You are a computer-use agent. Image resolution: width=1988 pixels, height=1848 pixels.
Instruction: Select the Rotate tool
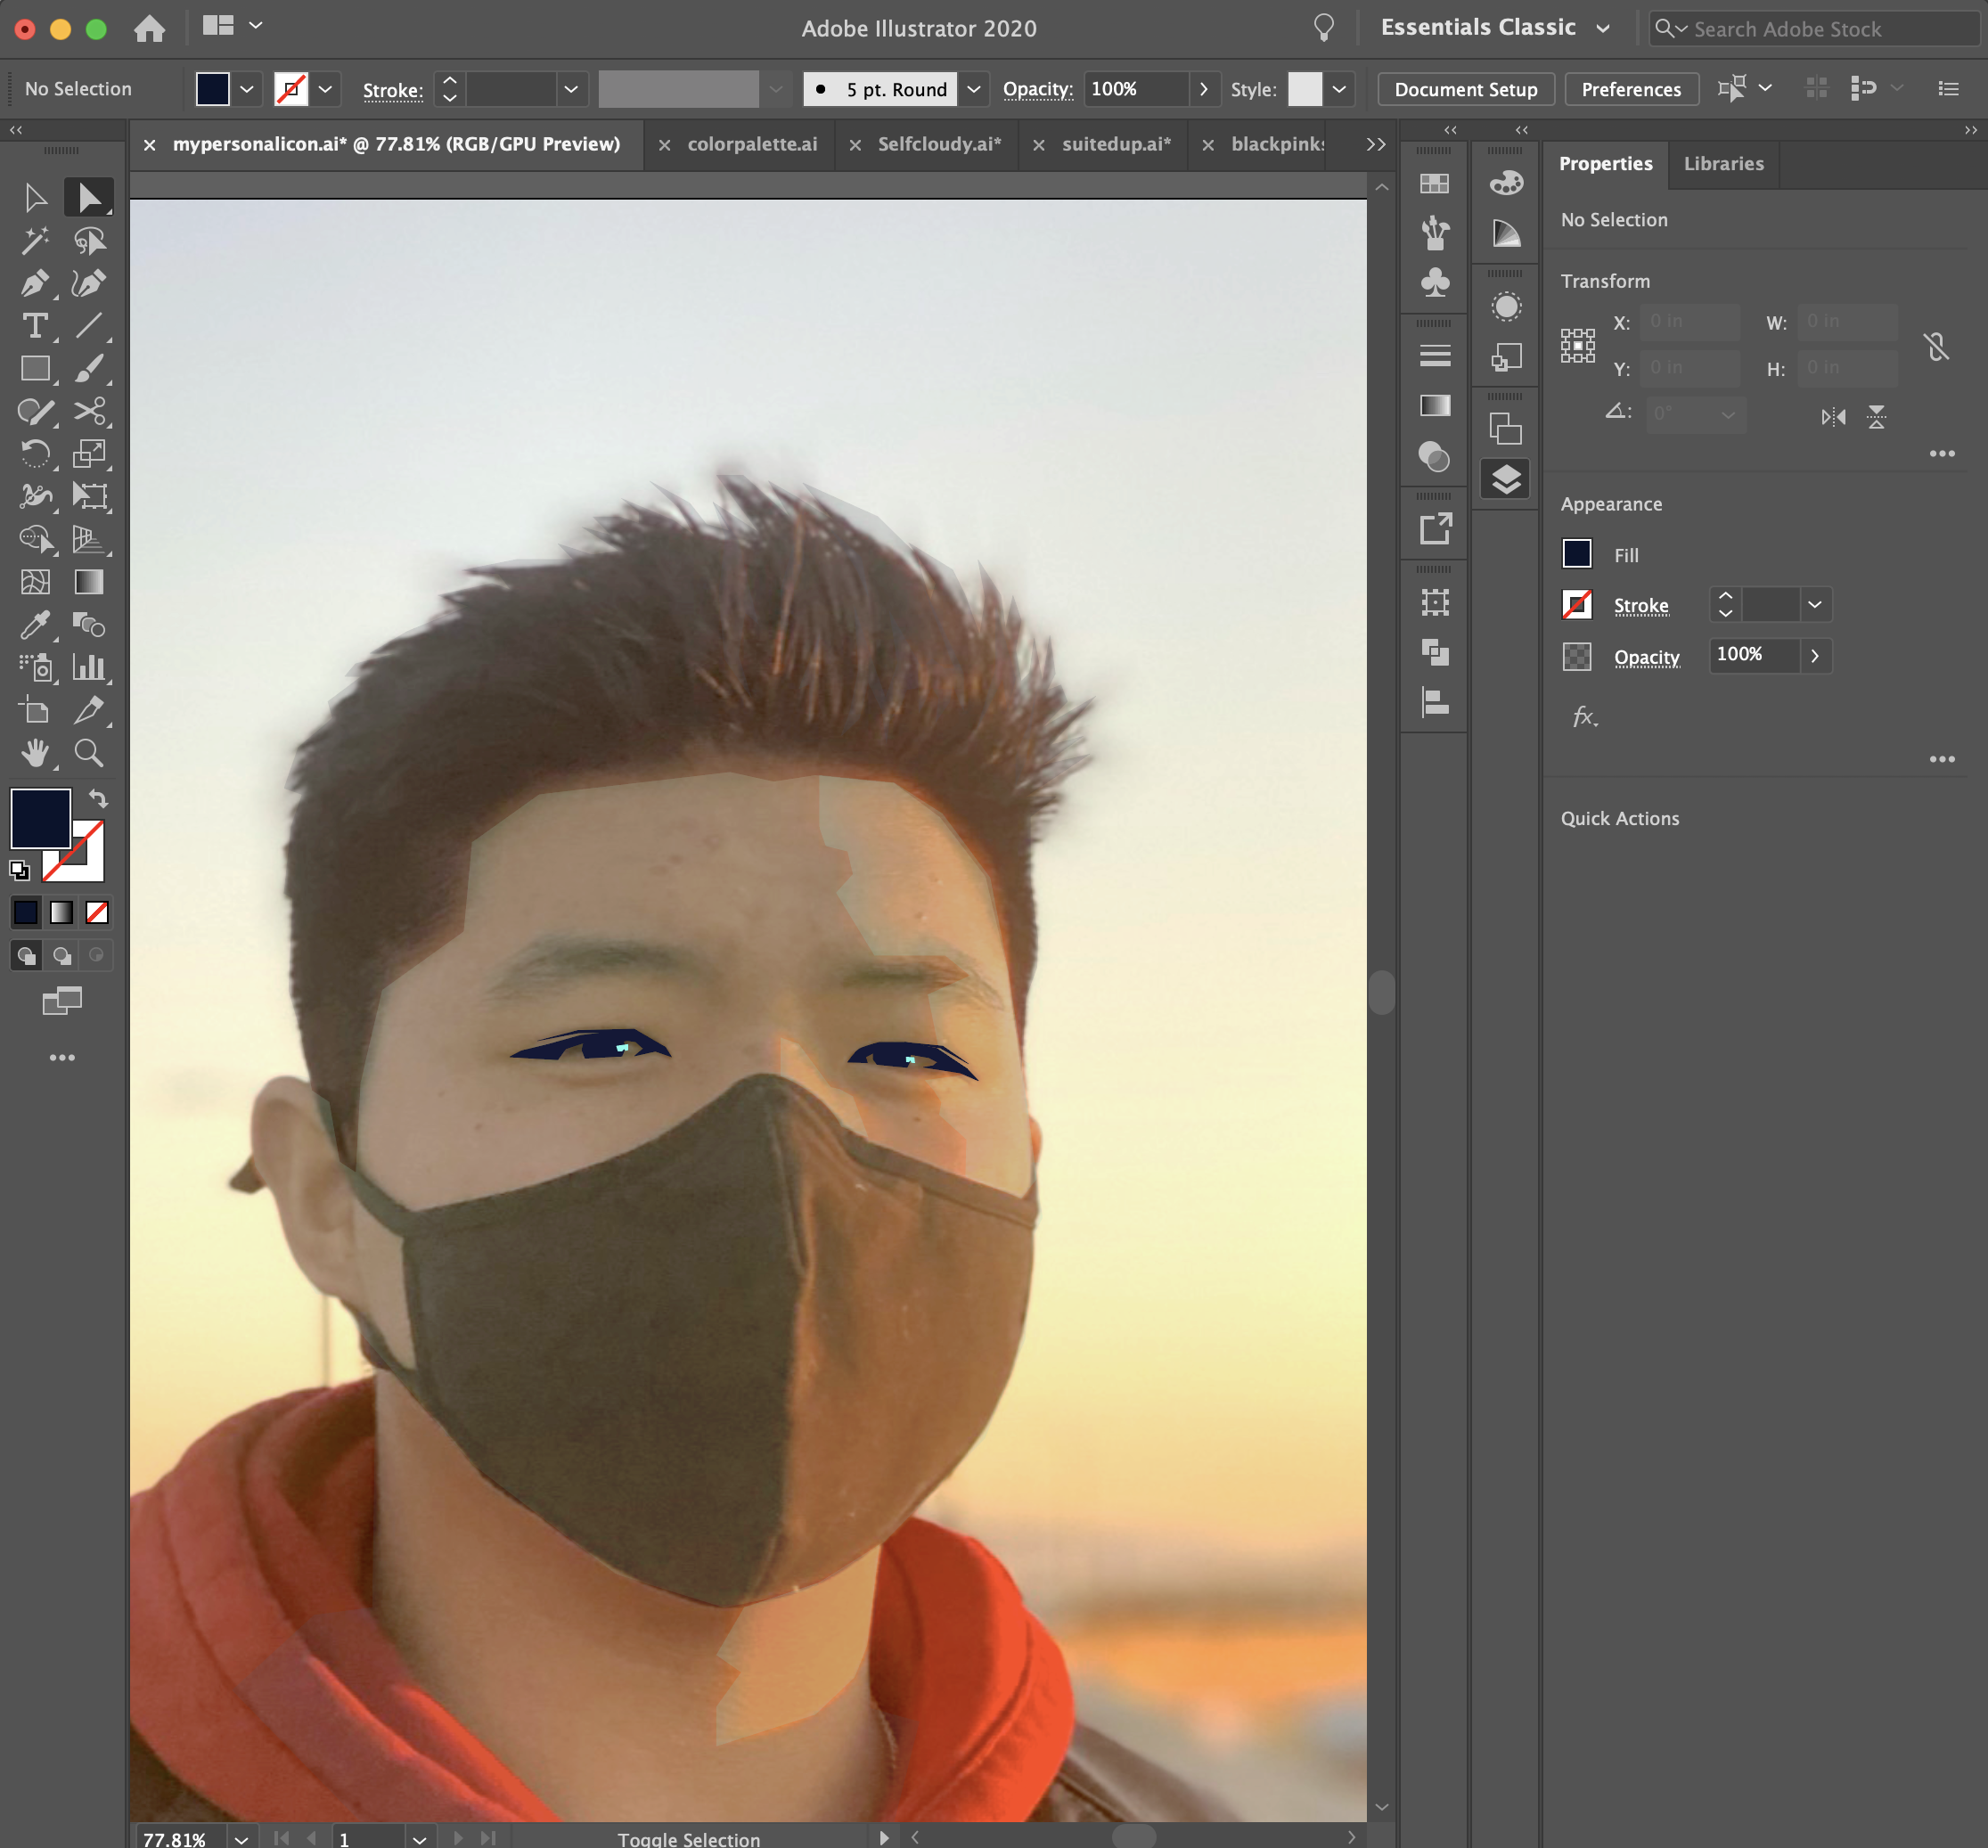[35, 453]
